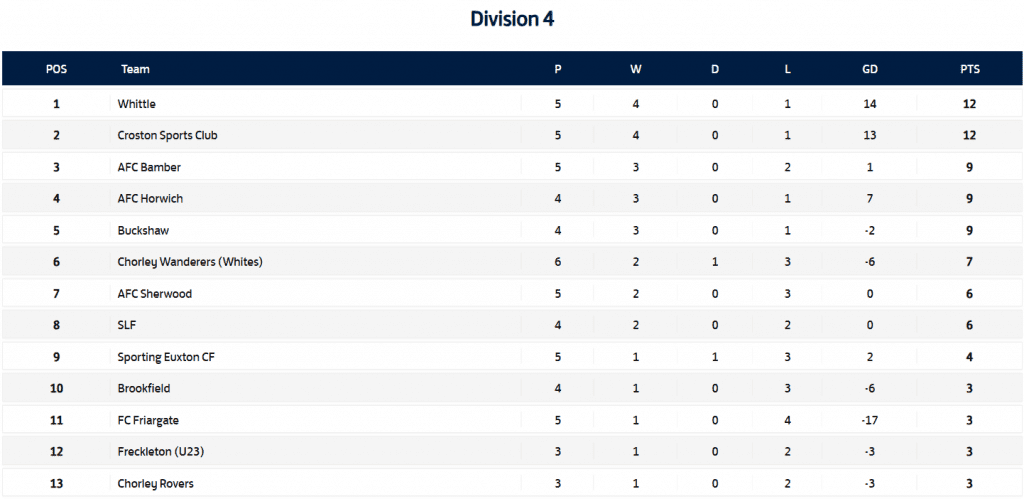Click the GD column header
The height and width of the screenshot is (499, 1024).
[x=870, y=70]
